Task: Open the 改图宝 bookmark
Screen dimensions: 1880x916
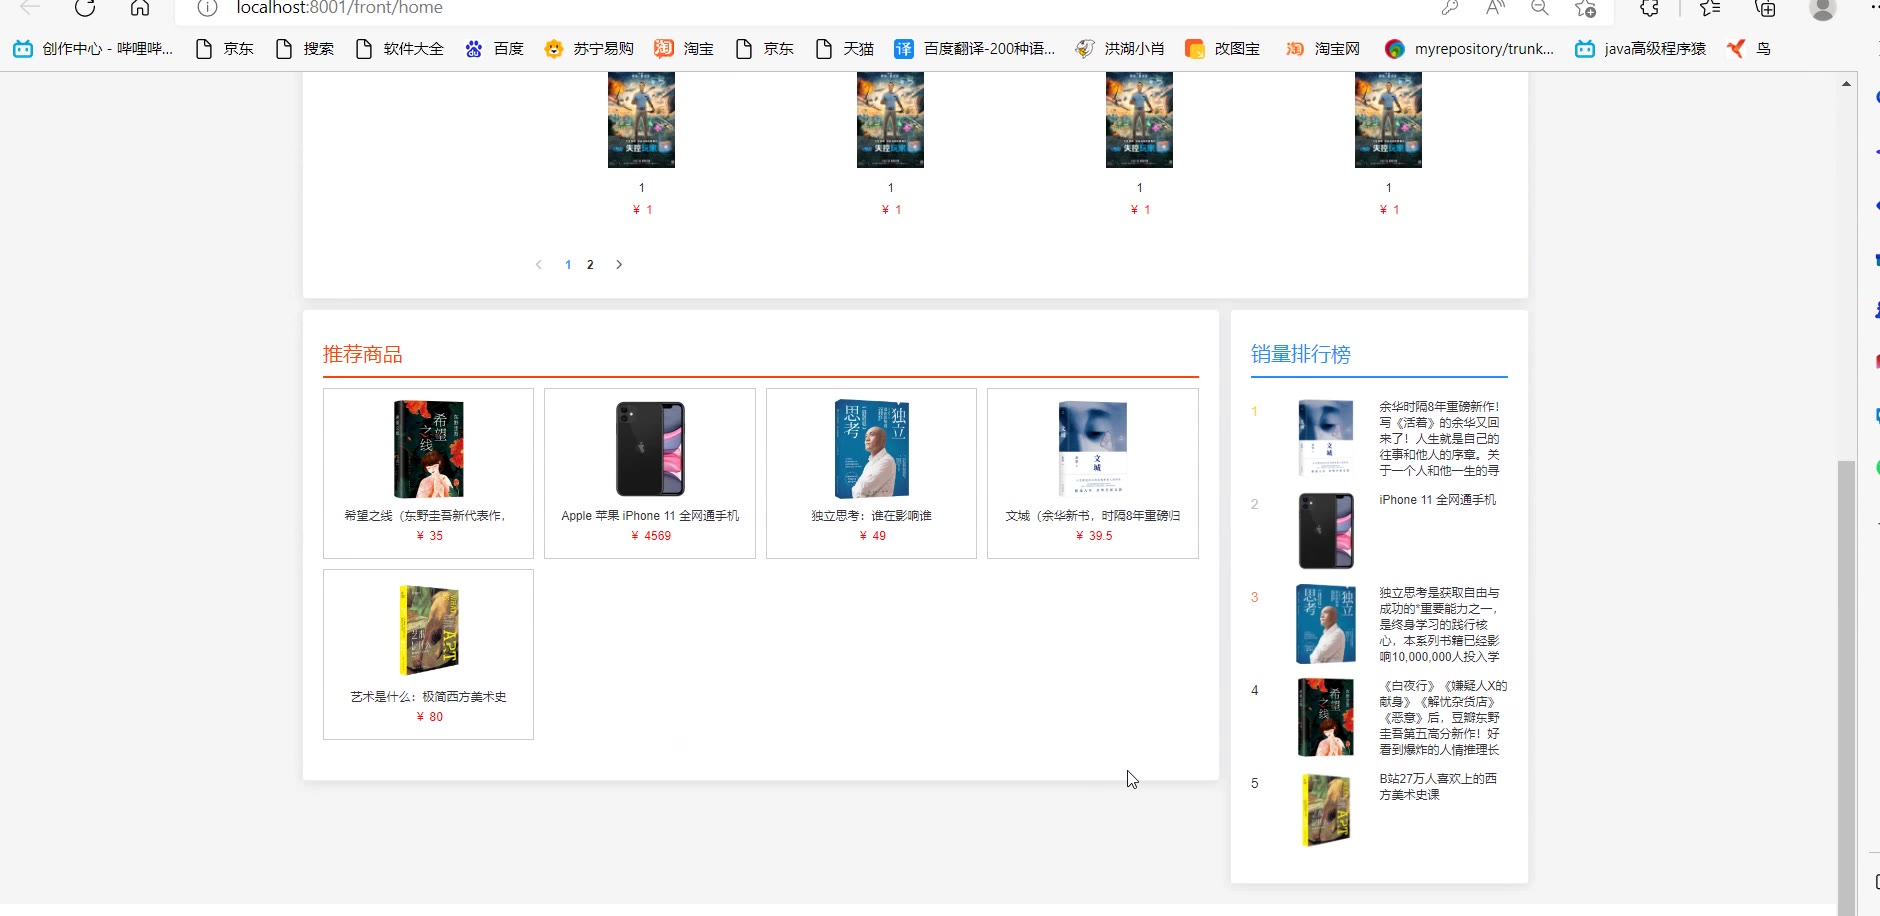Action: click(x=1222, y=48)
